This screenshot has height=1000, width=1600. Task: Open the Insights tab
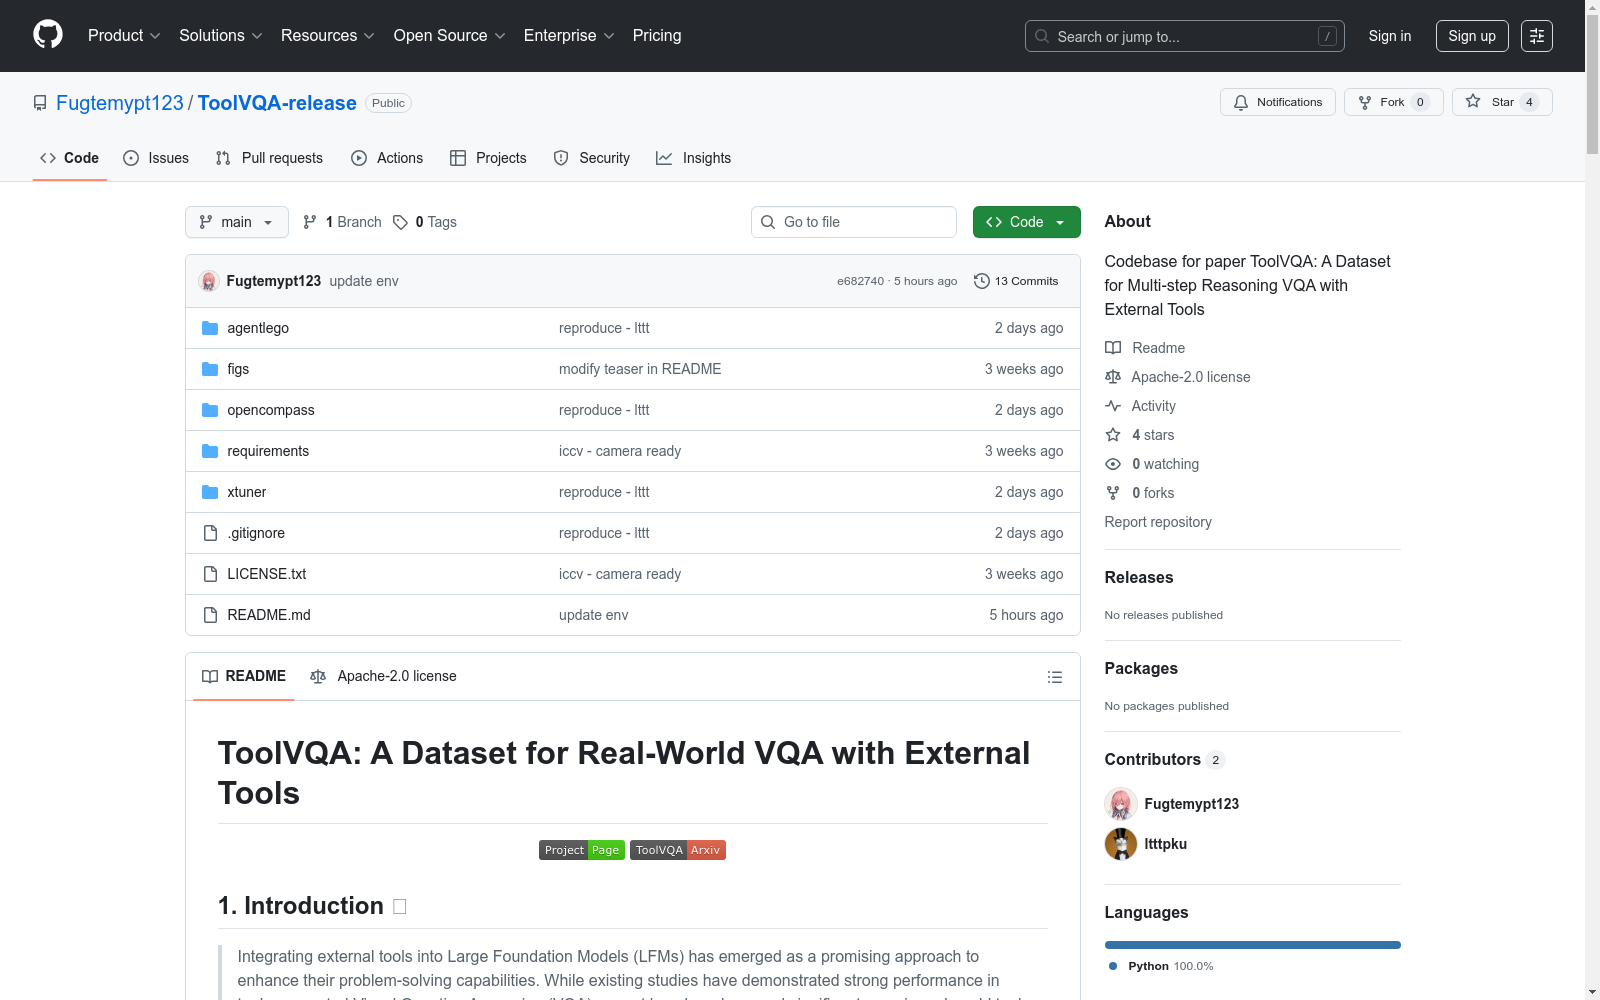694,158
